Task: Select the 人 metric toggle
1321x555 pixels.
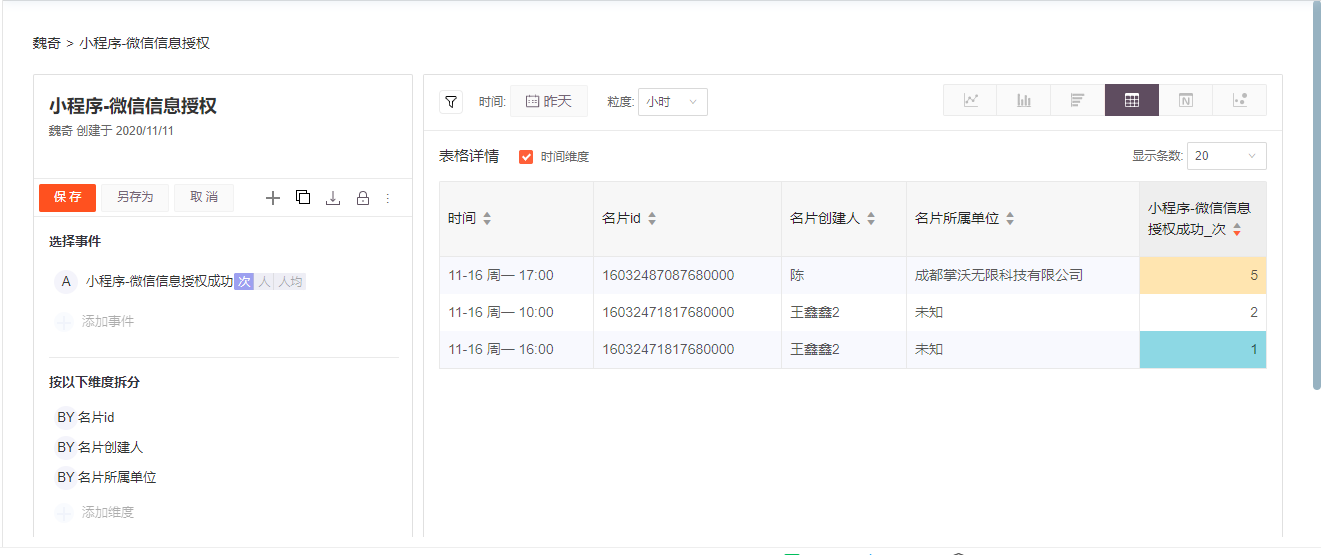Action: pyautogui.click(x=264, y=282)
